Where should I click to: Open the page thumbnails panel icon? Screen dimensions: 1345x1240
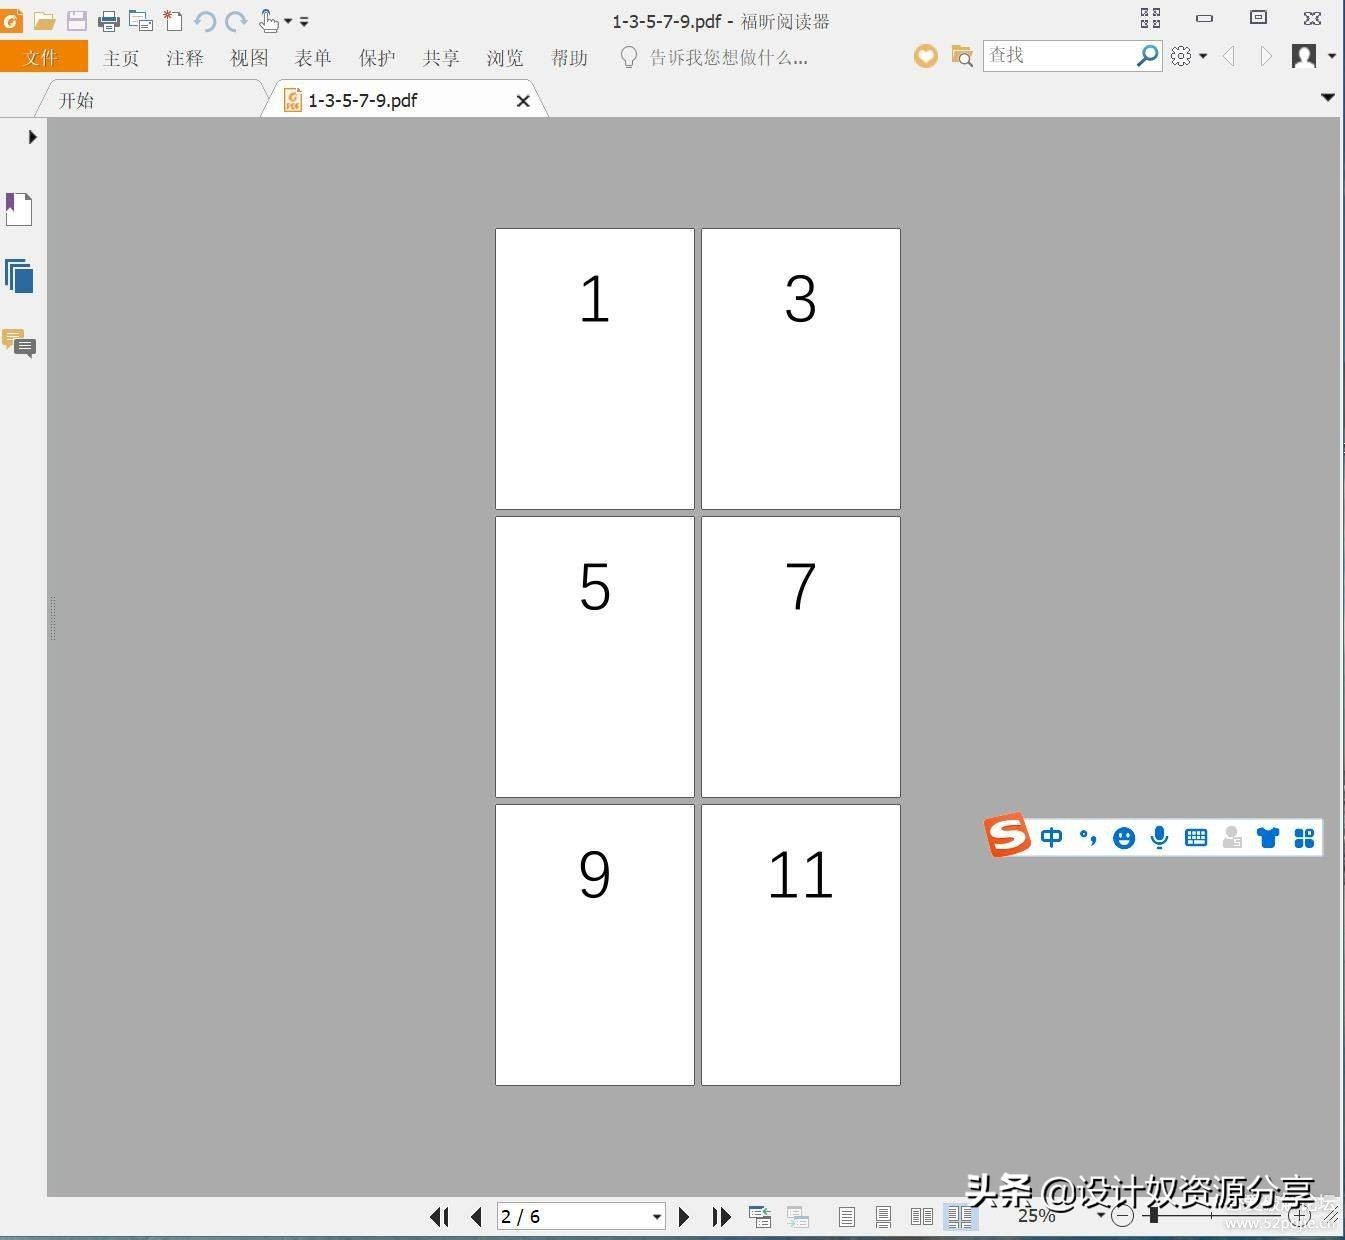[19, 276]
